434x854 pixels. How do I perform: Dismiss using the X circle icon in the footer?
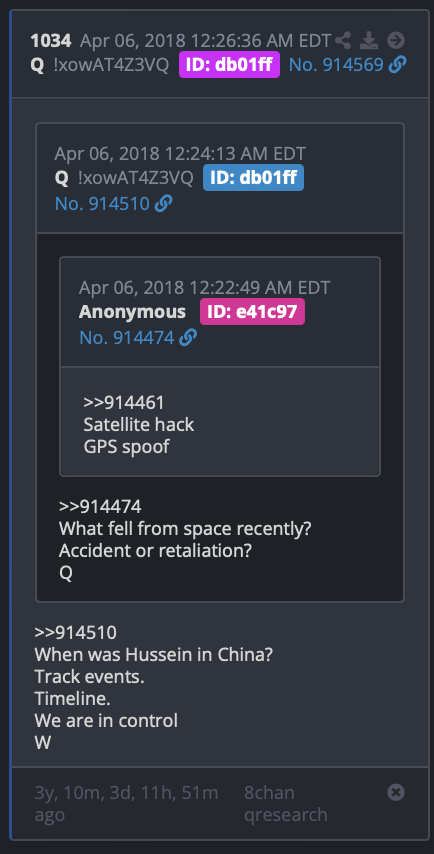(x=396, y=792)
